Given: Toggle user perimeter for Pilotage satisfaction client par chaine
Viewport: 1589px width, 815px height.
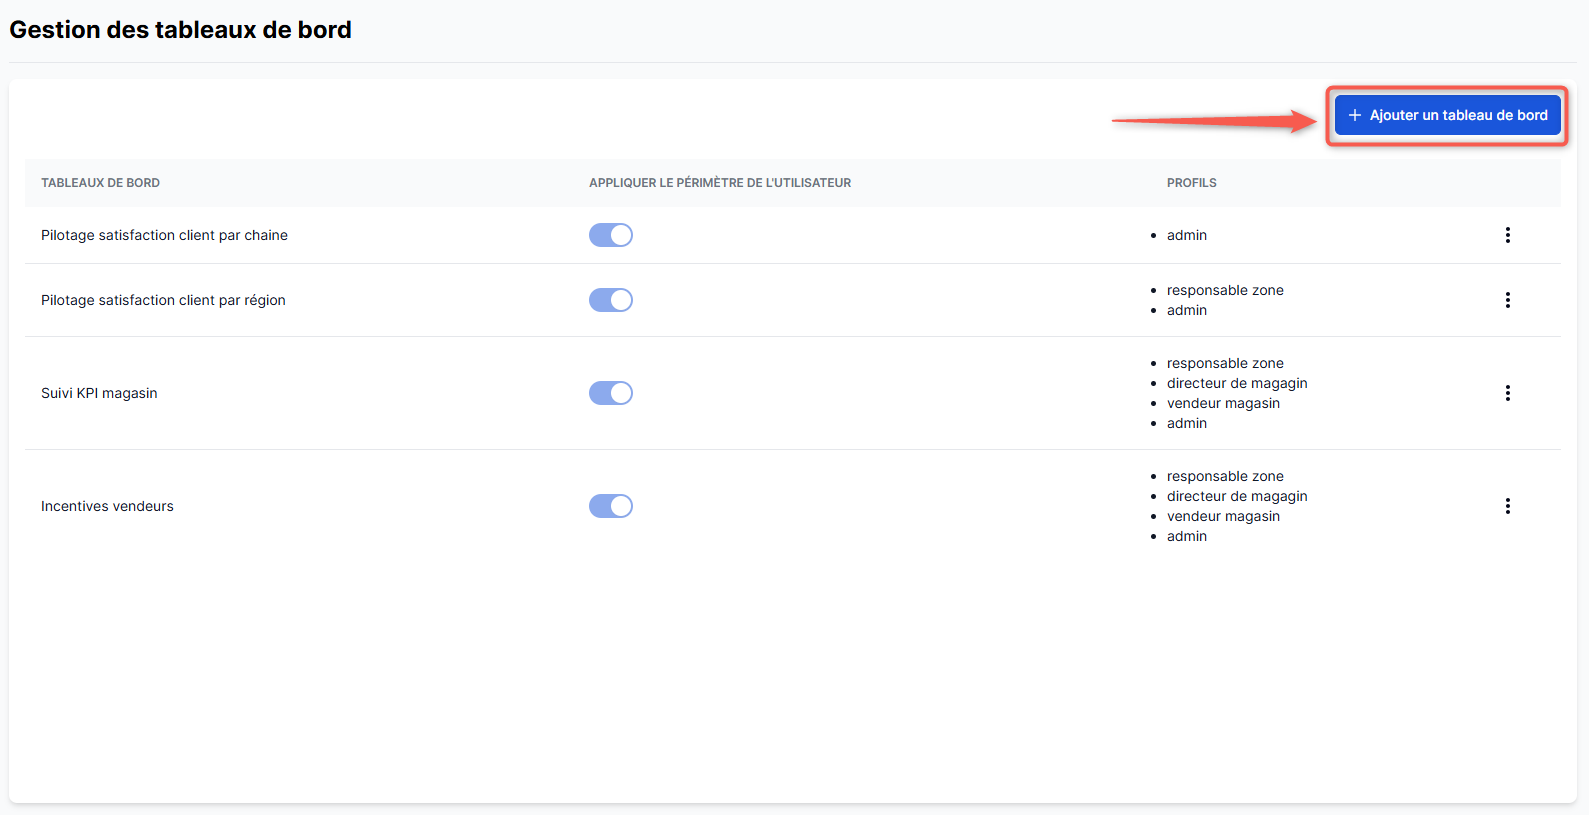Looking at the screenshot, I should point(611,235).
